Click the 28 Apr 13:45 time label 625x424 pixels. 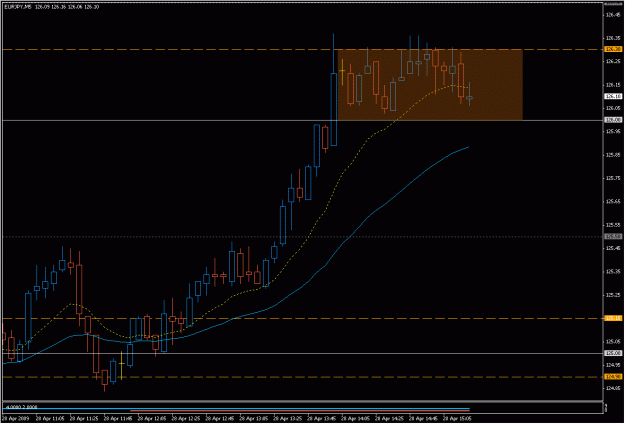pos(321,419)
